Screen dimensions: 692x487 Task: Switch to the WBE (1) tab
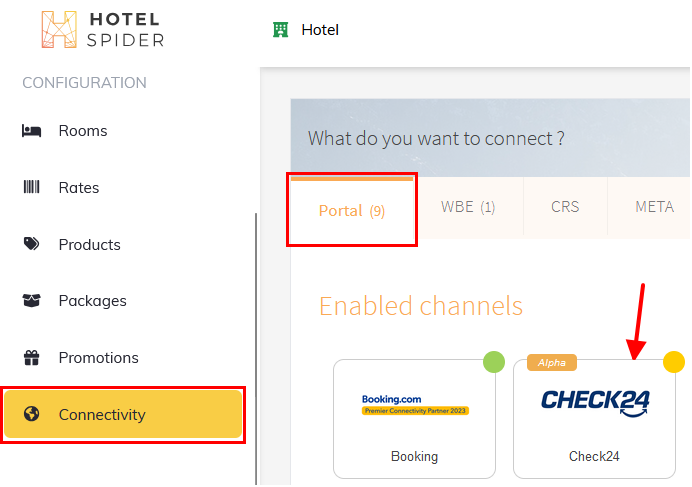pyautogui.click(x=468, y=208)
